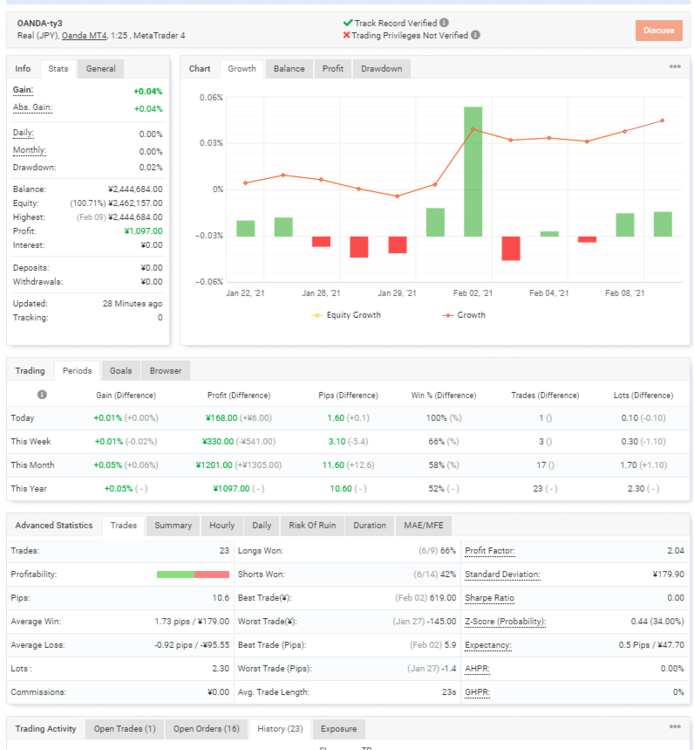Click the red Not Verified cross icon
The height and width of the screenshot is (750, 694).
(346, 35)
